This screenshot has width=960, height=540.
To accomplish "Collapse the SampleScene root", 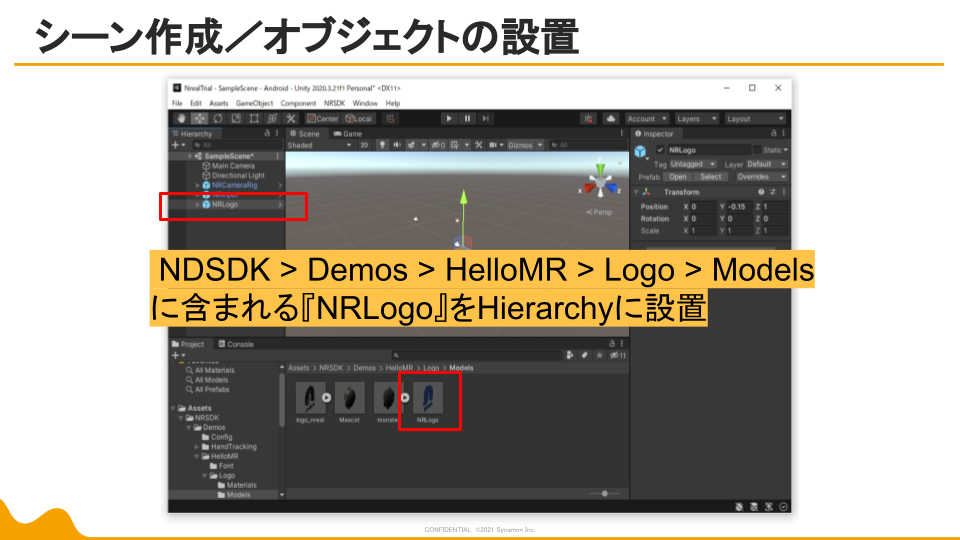I will pos(190,156).
